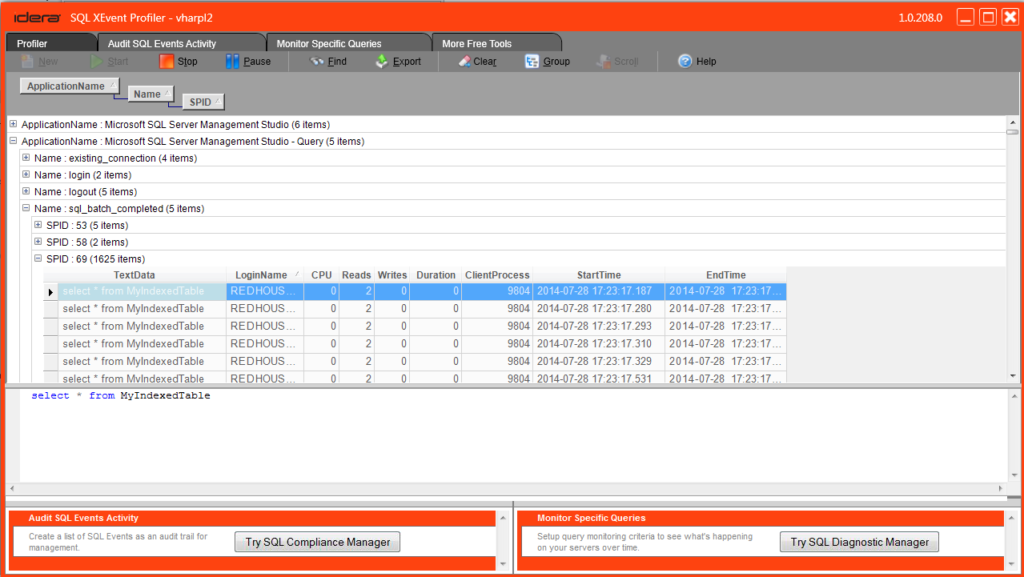Viewport: 1024px width, 577px height.
Task: Sort by the TextData column header
Action: coord(135,275)
